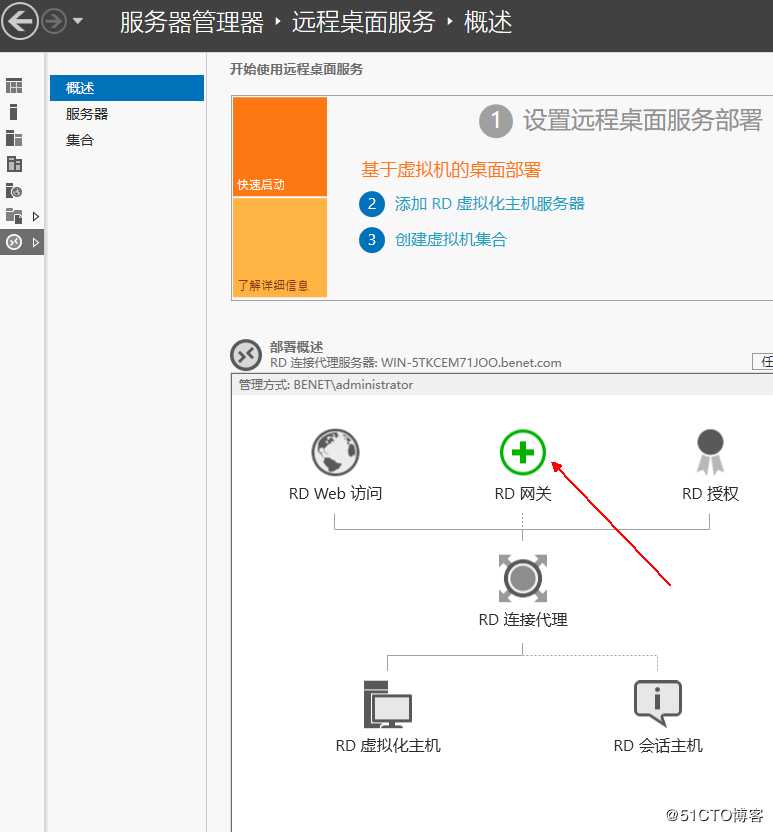Click the step 2 numbered circle
The width and height of the screenshot is (773, 832).
click(x=372, y=204)
